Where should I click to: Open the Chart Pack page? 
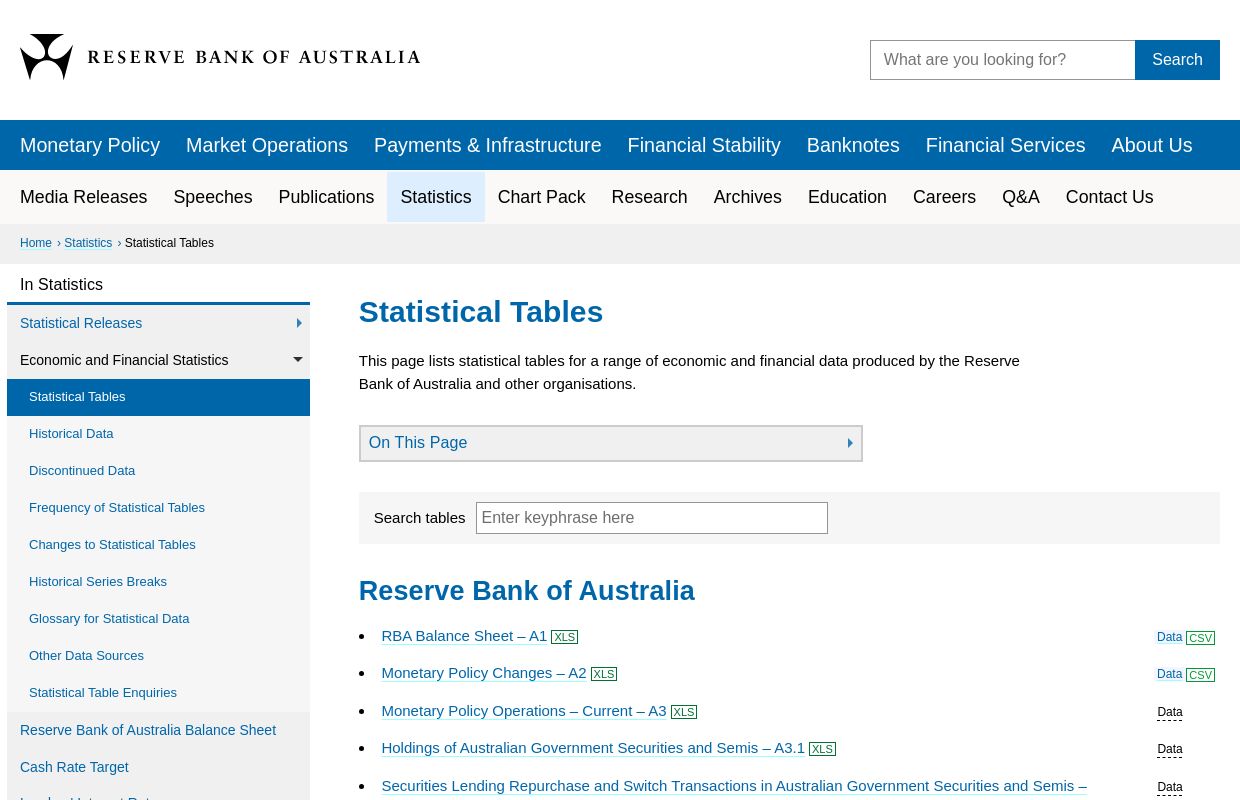(542, 197)
